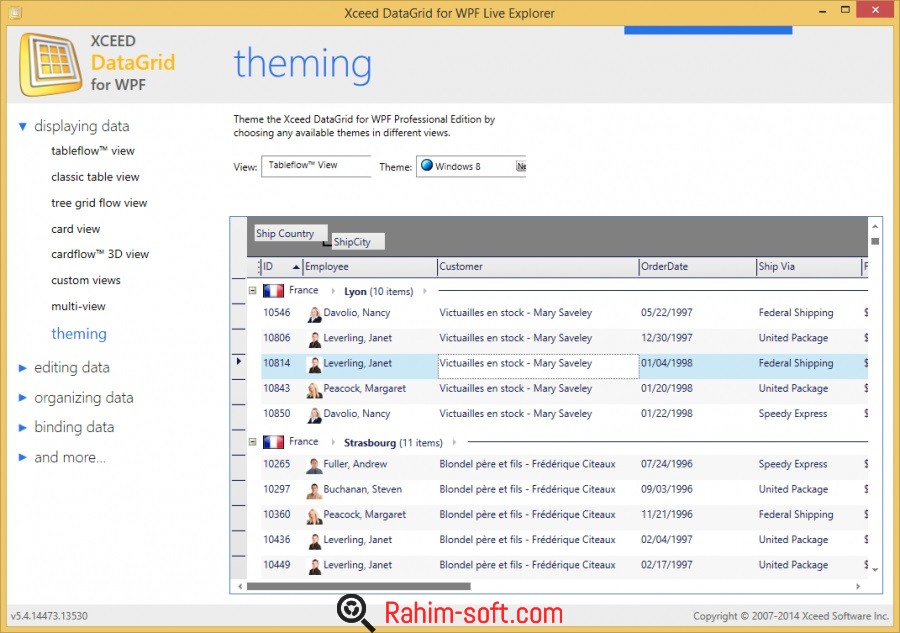Expand the and more... section
Viewport: 900px width, 633px height.
pos(22,457)
